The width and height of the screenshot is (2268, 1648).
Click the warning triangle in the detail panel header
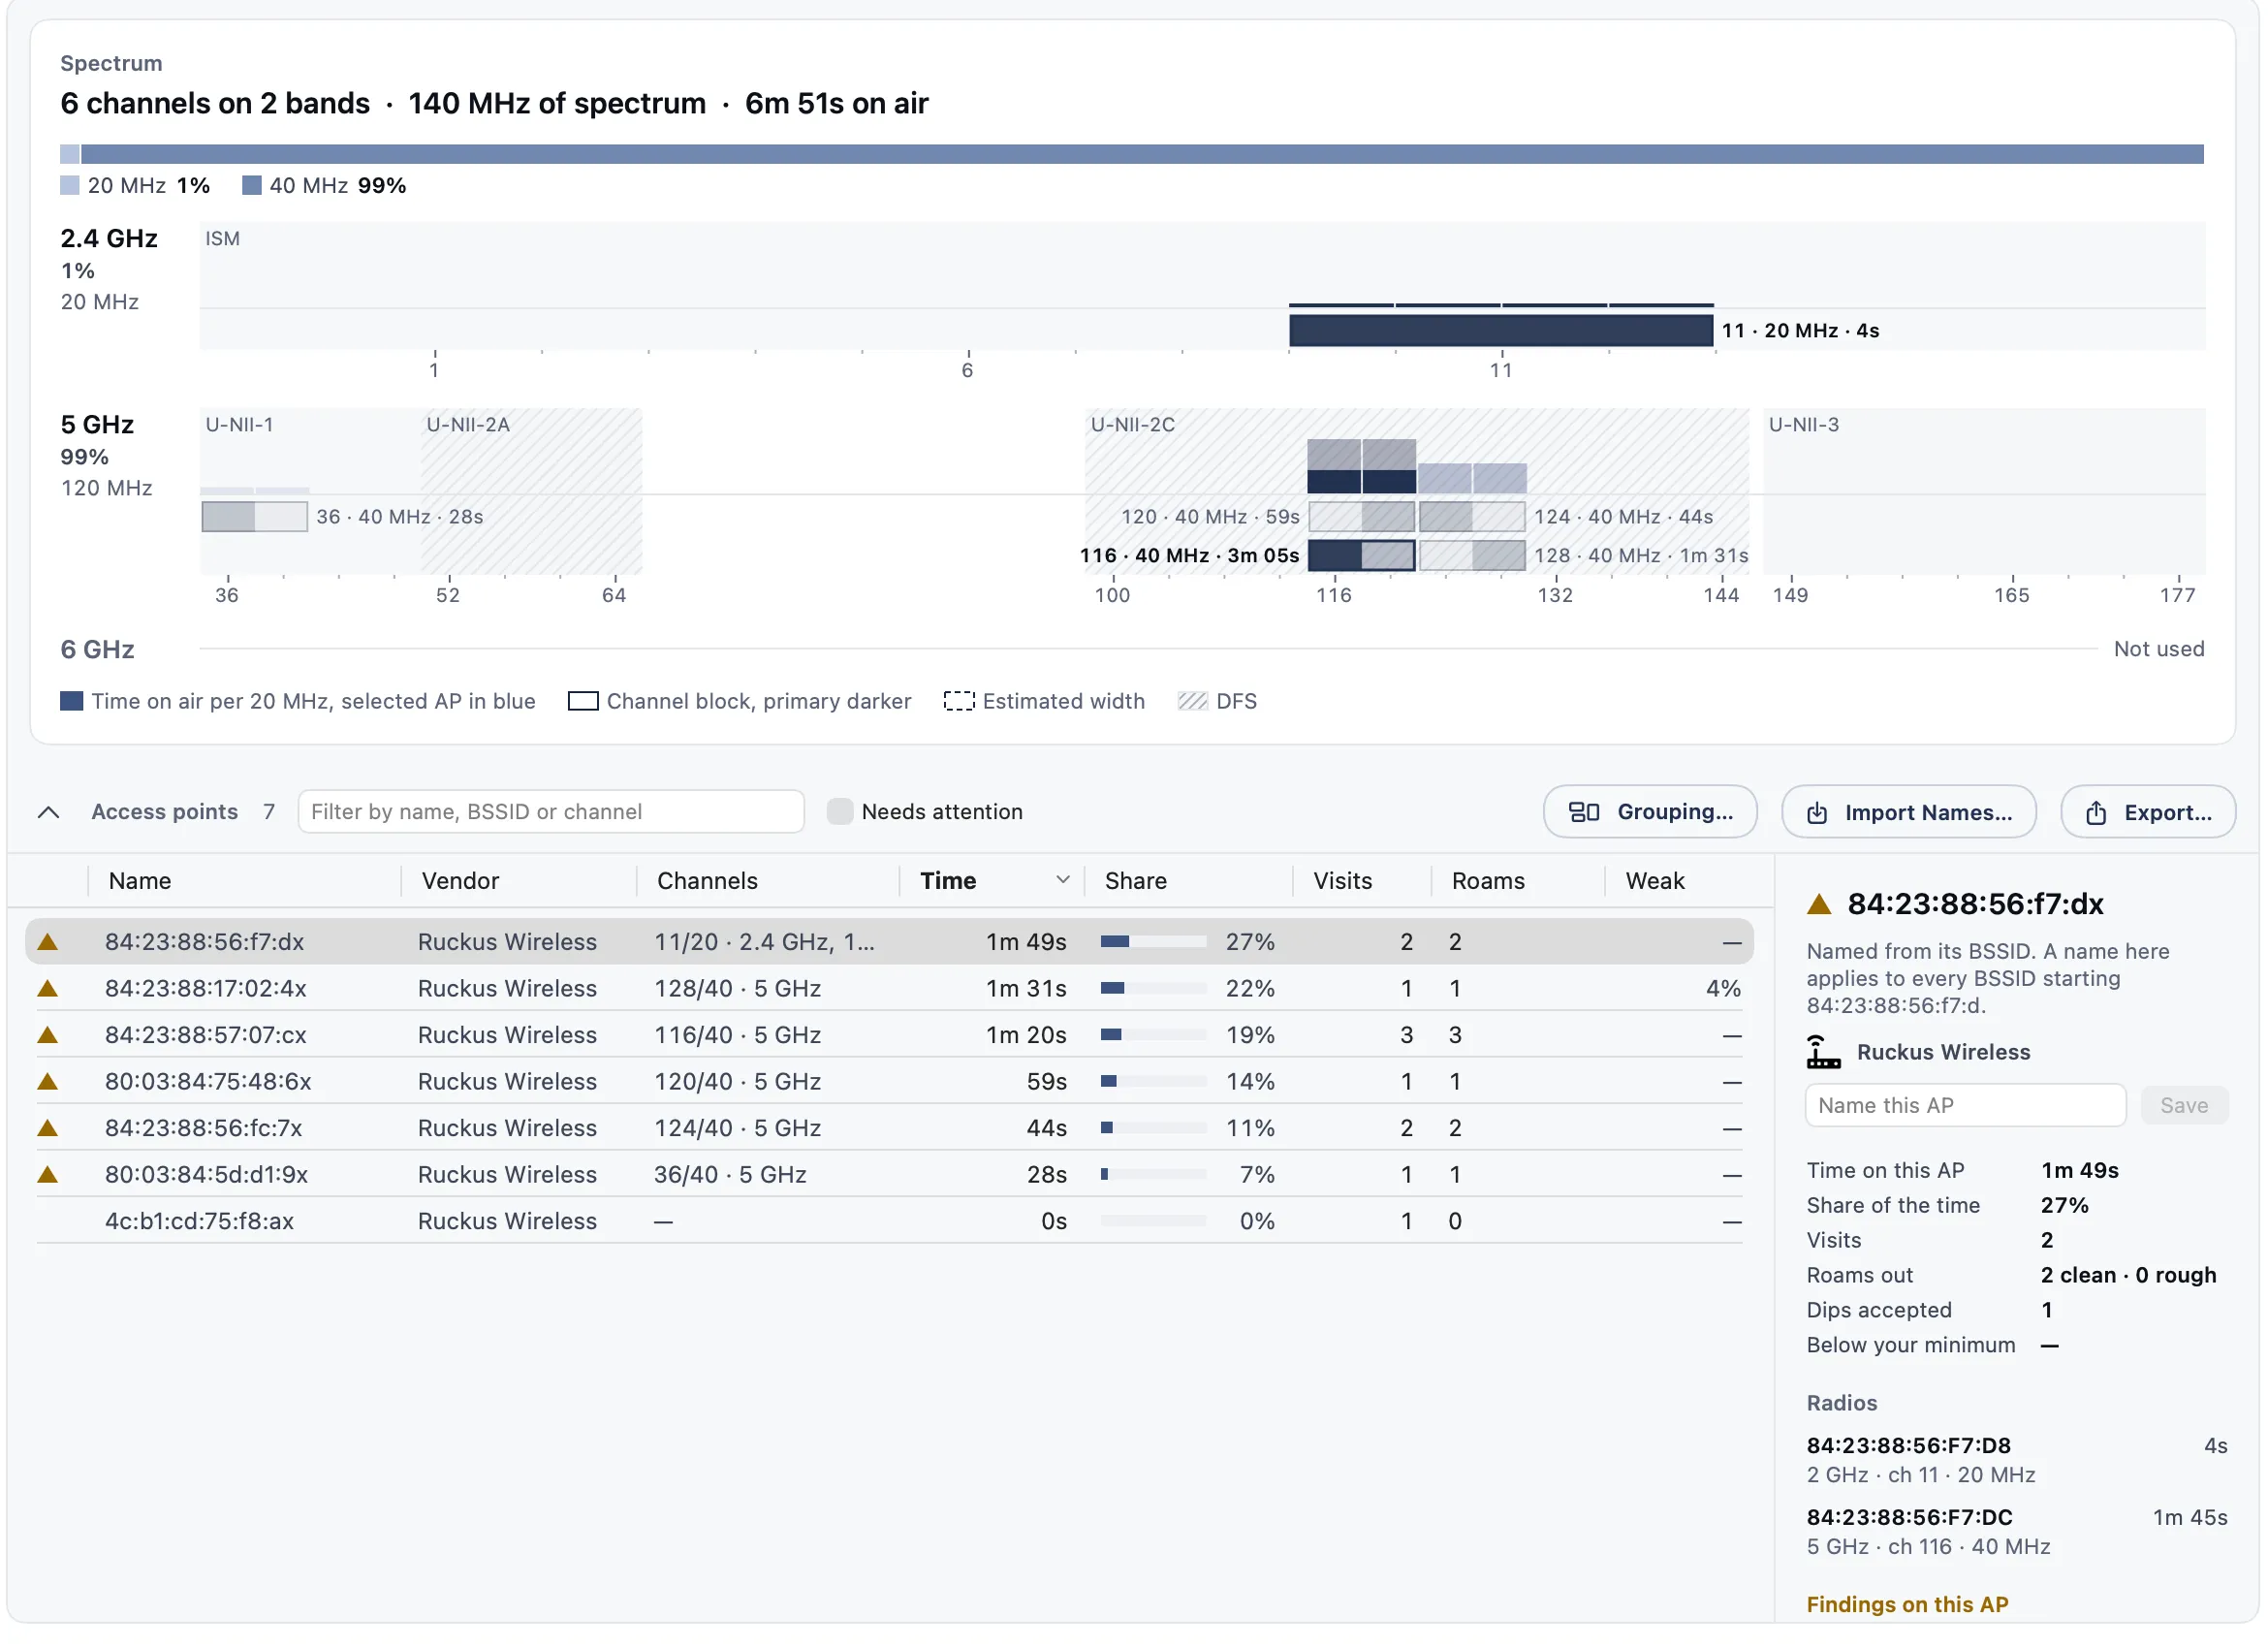pos(1819,905)
